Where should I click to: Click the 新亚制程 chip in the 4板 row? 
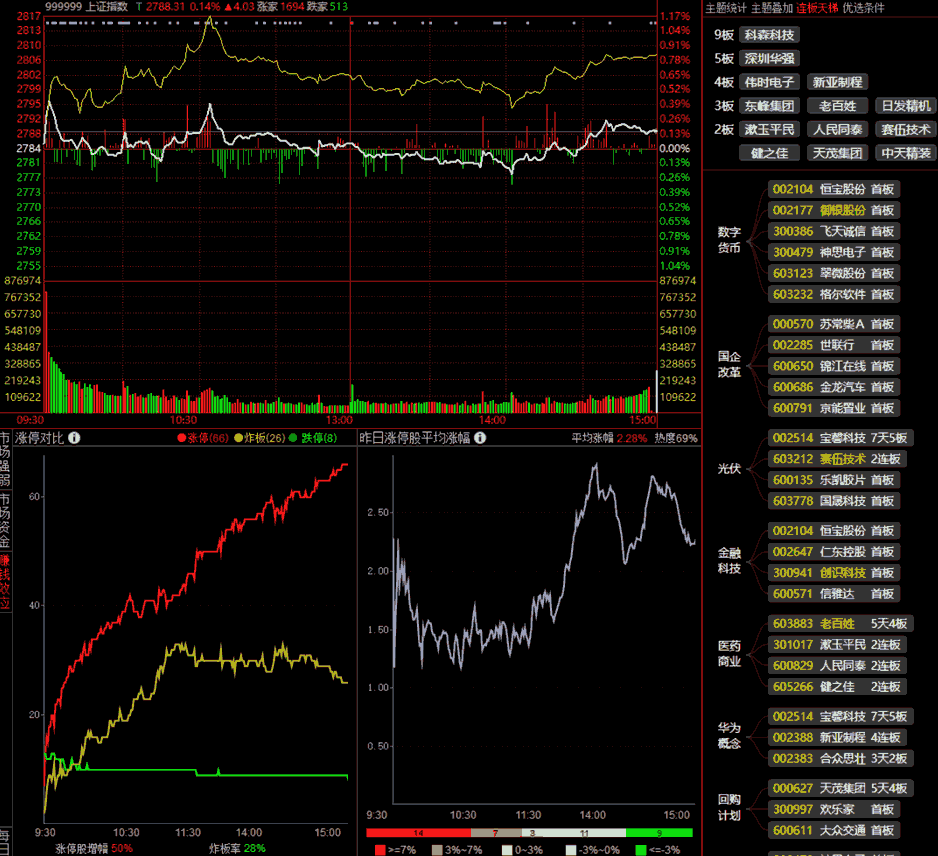(838, 82)
